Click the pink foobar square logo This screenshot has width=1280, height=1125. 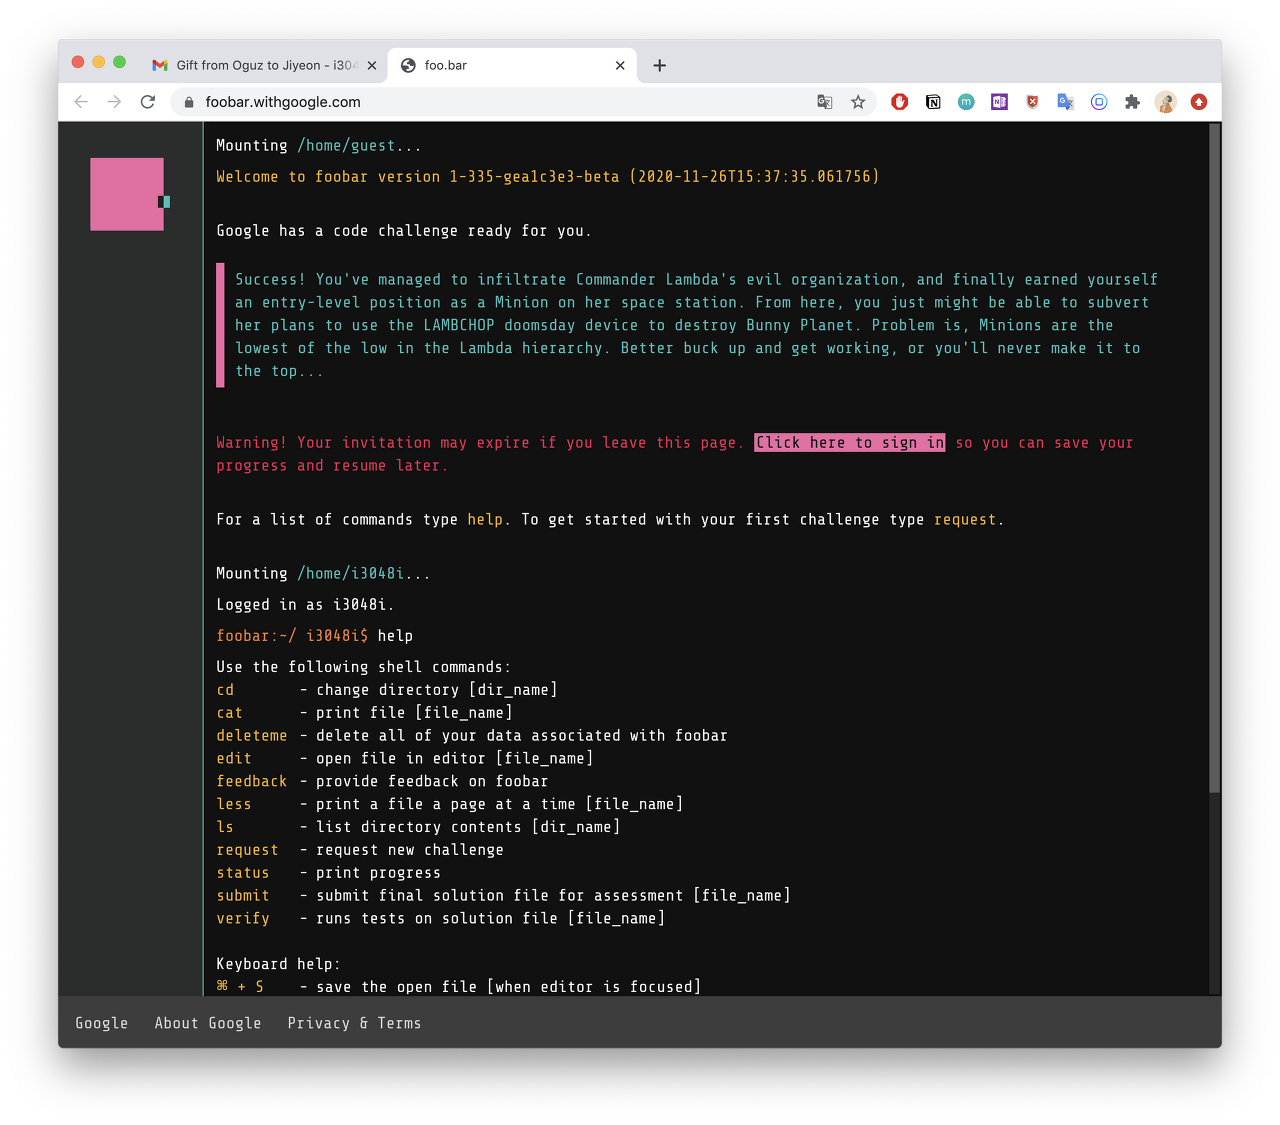point(127,194)
